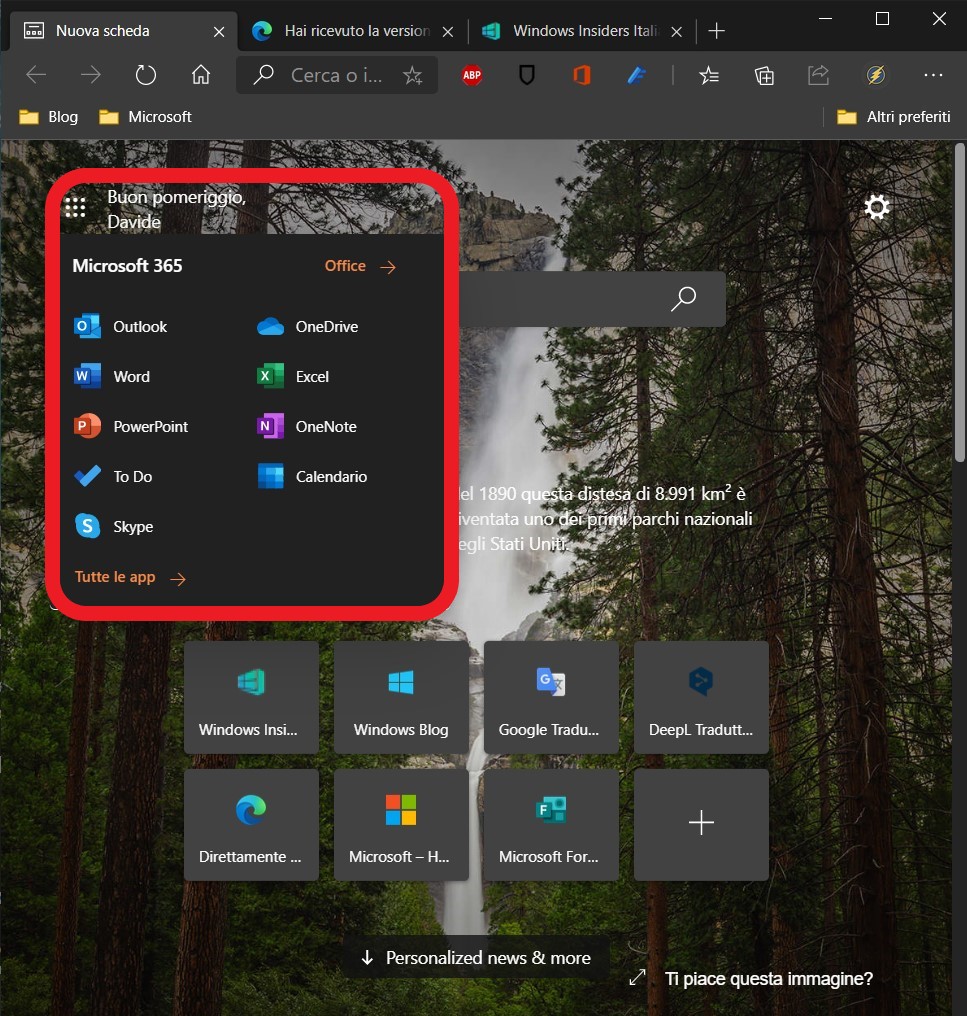Close the Windows Insiders Italia tab
Viewport: 967px width, 1016px height.
click(677, 31)
